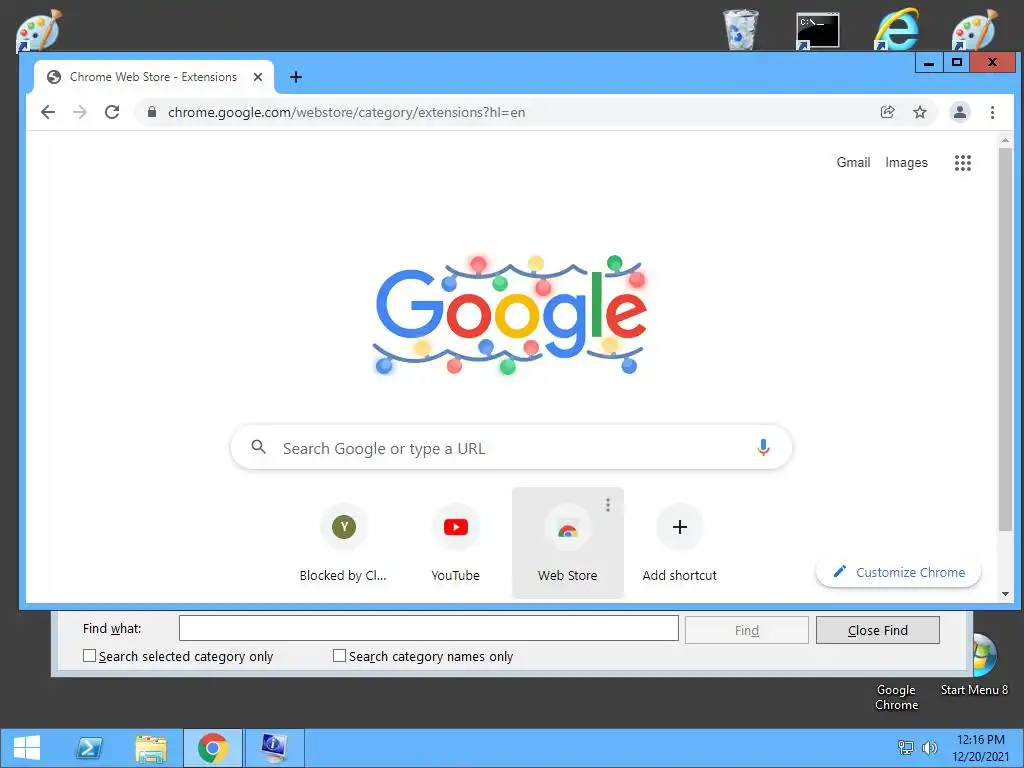Open the Chrome three-dot menu
Viewport: 1024px width, 768px height.
[992, 112]
